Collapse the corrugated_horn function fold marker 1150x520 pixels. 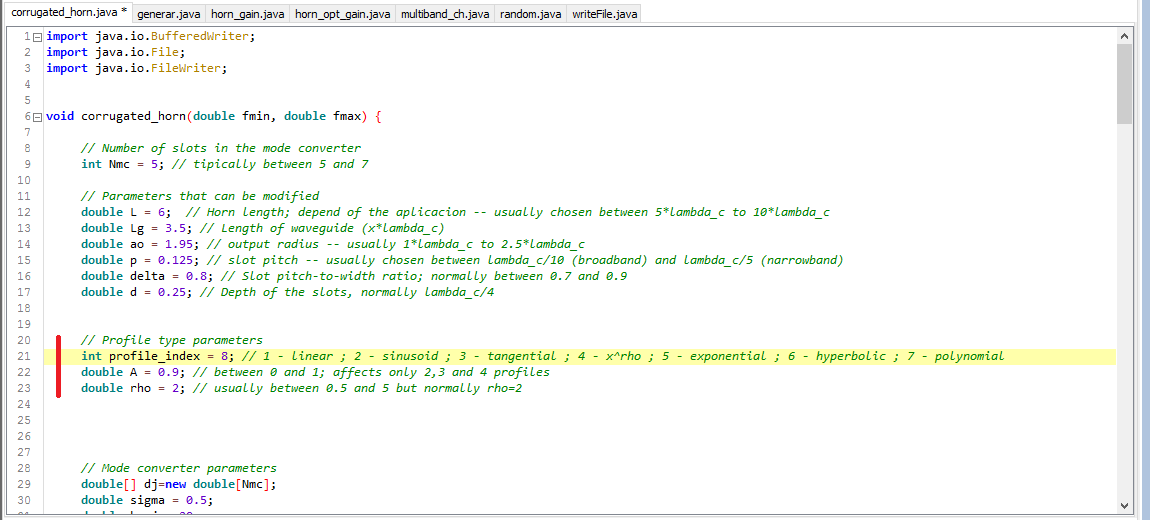pyautogui.click(x=38, y=116)
